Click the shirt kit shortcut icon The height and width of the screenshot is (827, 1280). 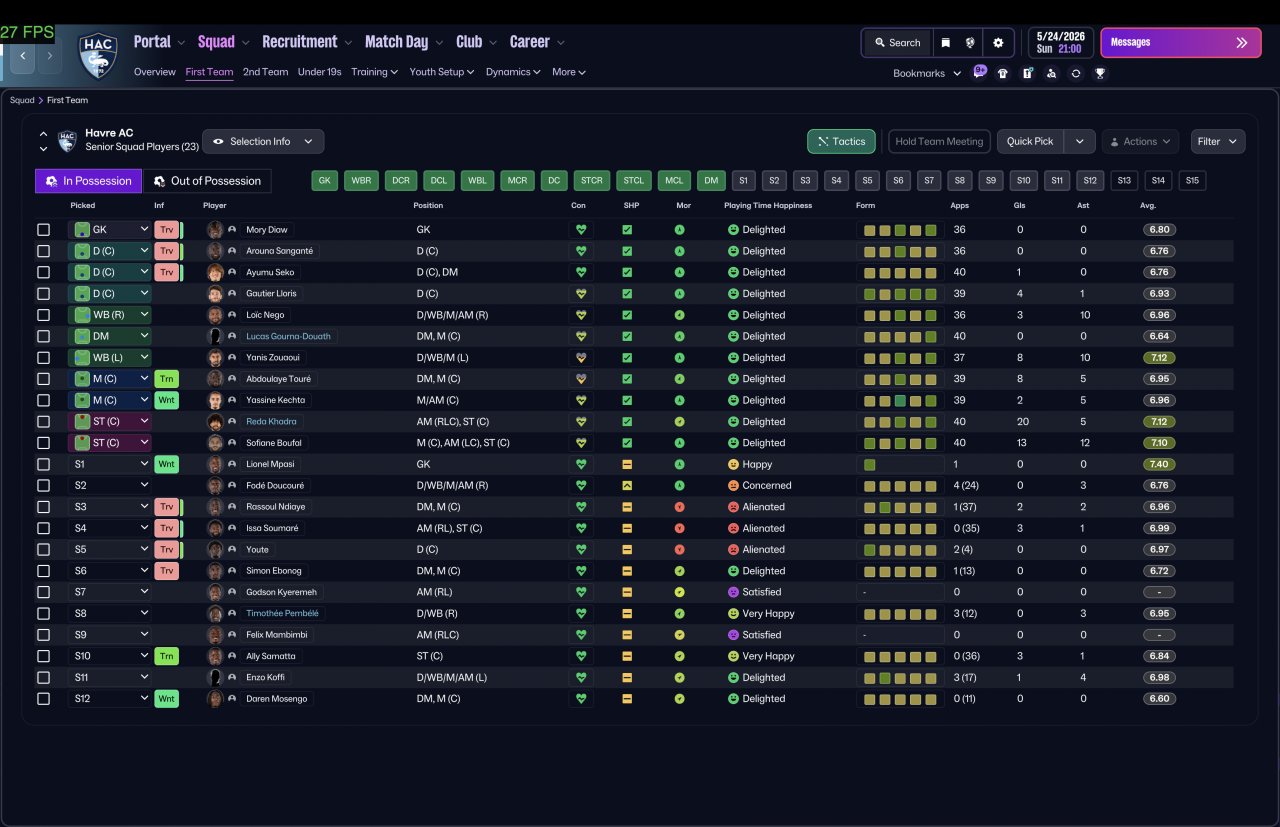coord(1003,73)
